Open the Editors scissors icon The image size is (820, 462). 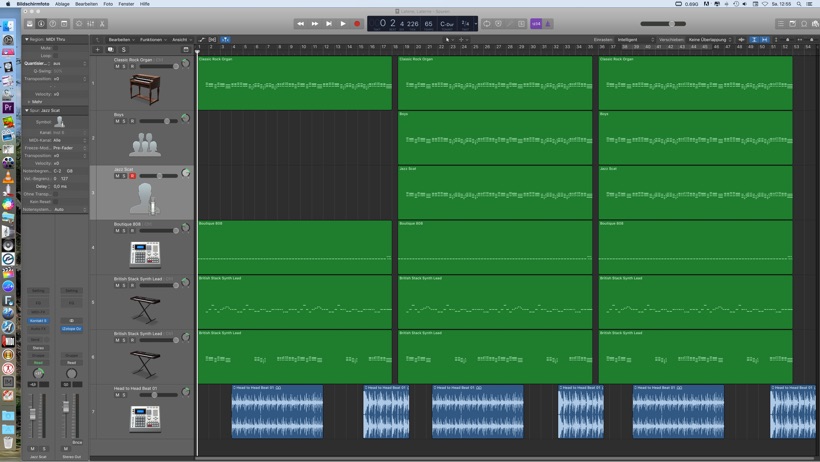click(x=102, y=24)
